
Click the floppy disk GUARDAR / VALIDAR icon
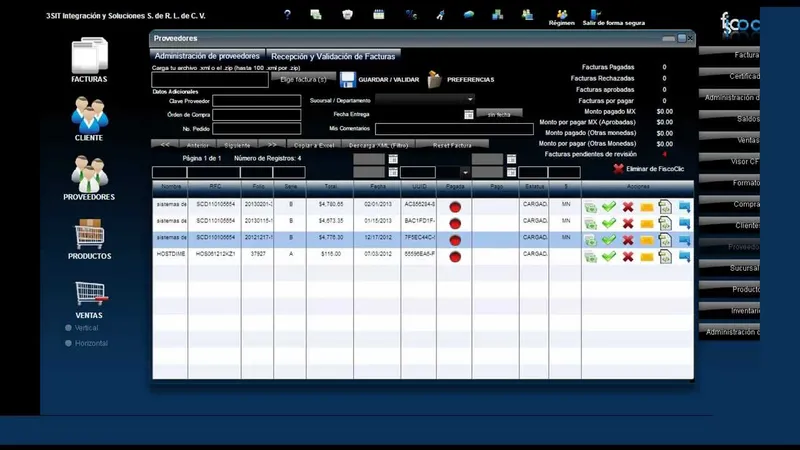tap(347, 80)
